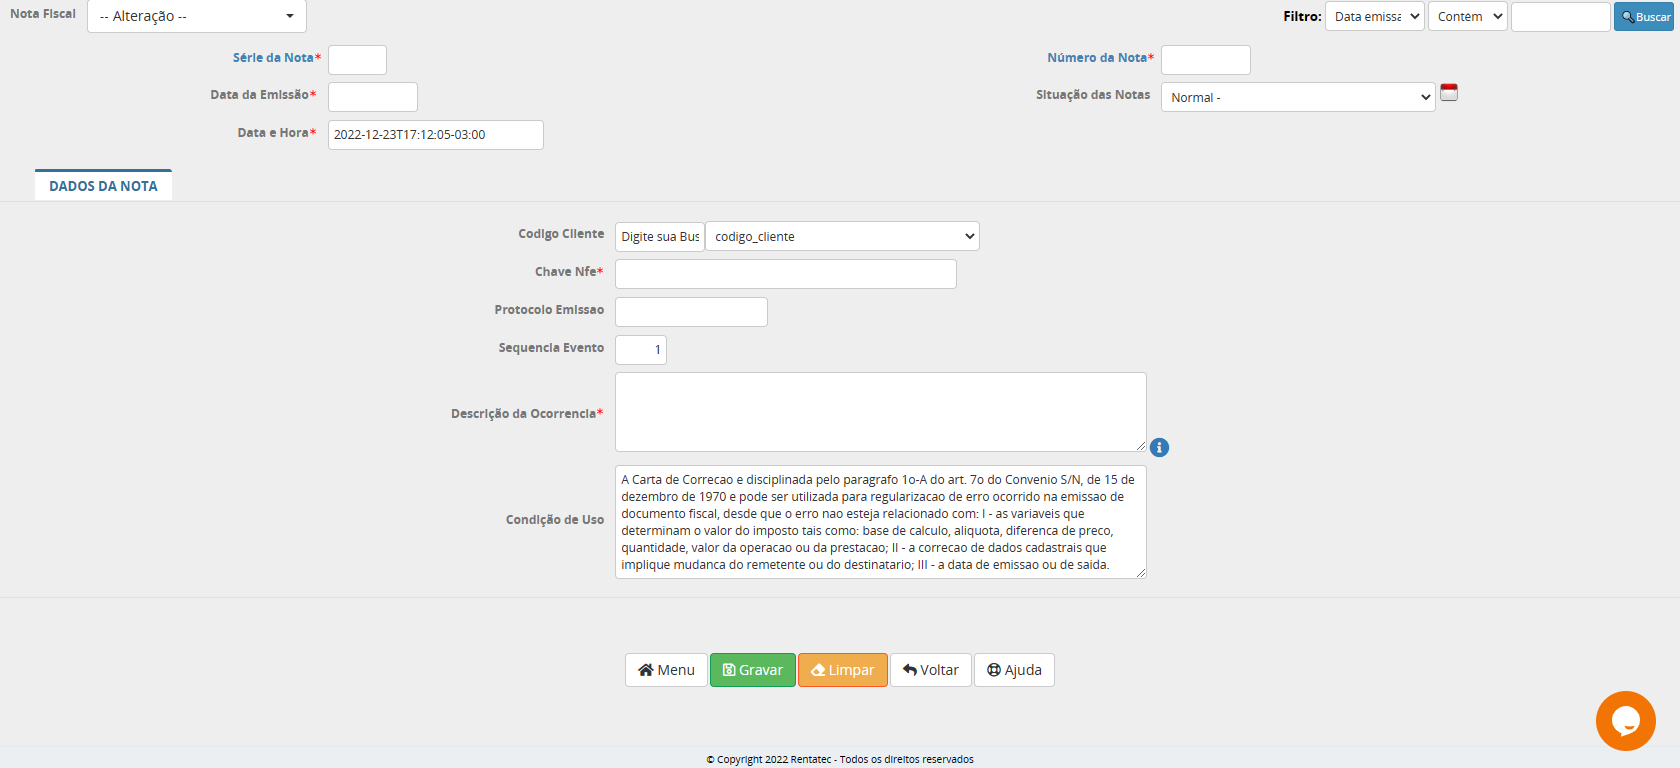Click the Descrição da Ocorrencia text area
Screen dimensions: 1680x768
coord(880,412)
